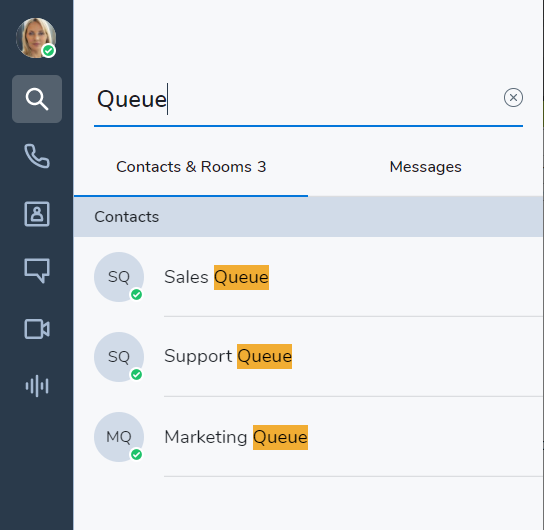Open the Support Queue contact

pyautogui.click(x=308, y=357)
